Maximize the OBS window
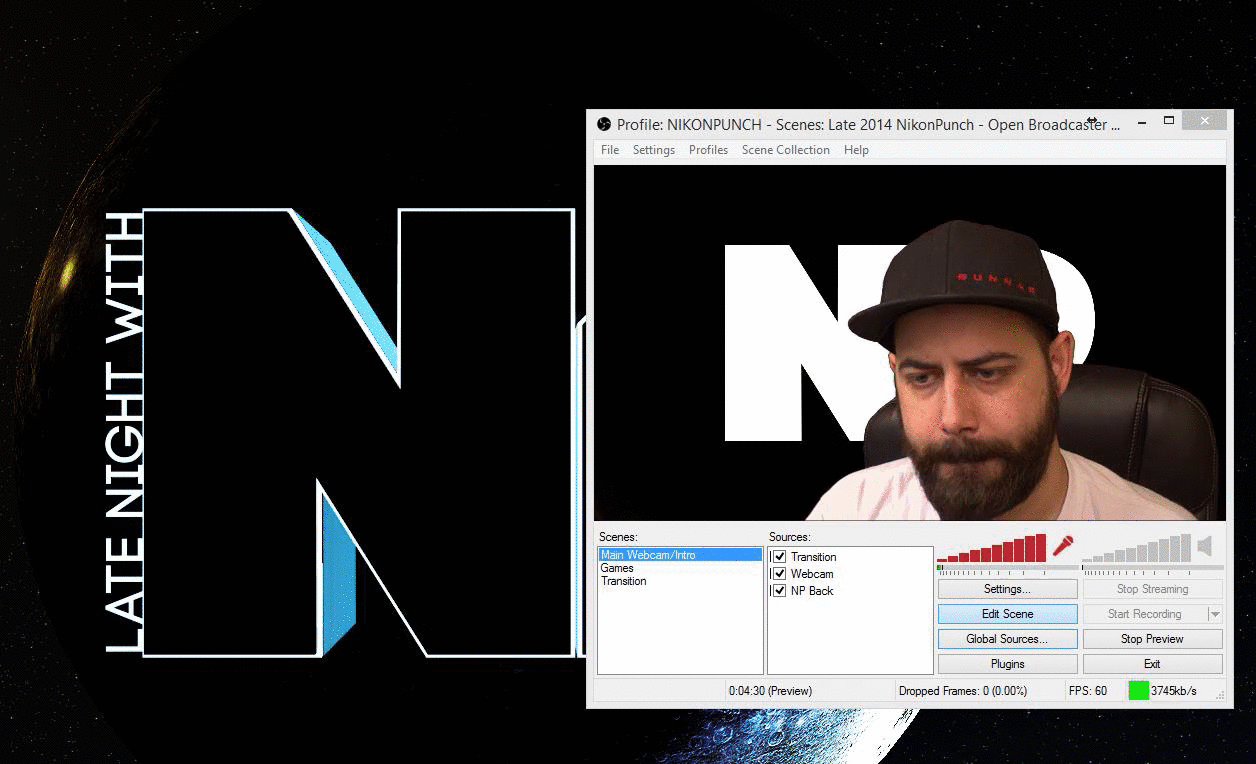 (1168, 121)
